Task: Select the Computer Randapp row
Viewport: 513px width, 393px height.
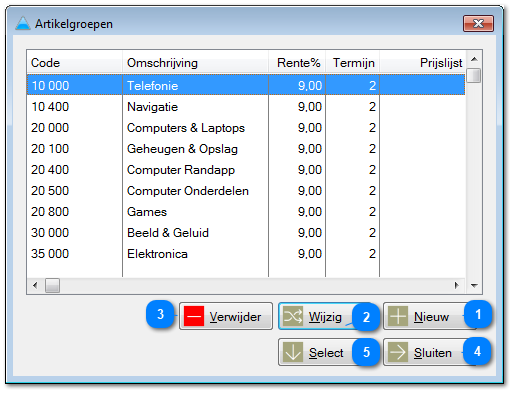Action: (246, 170)
